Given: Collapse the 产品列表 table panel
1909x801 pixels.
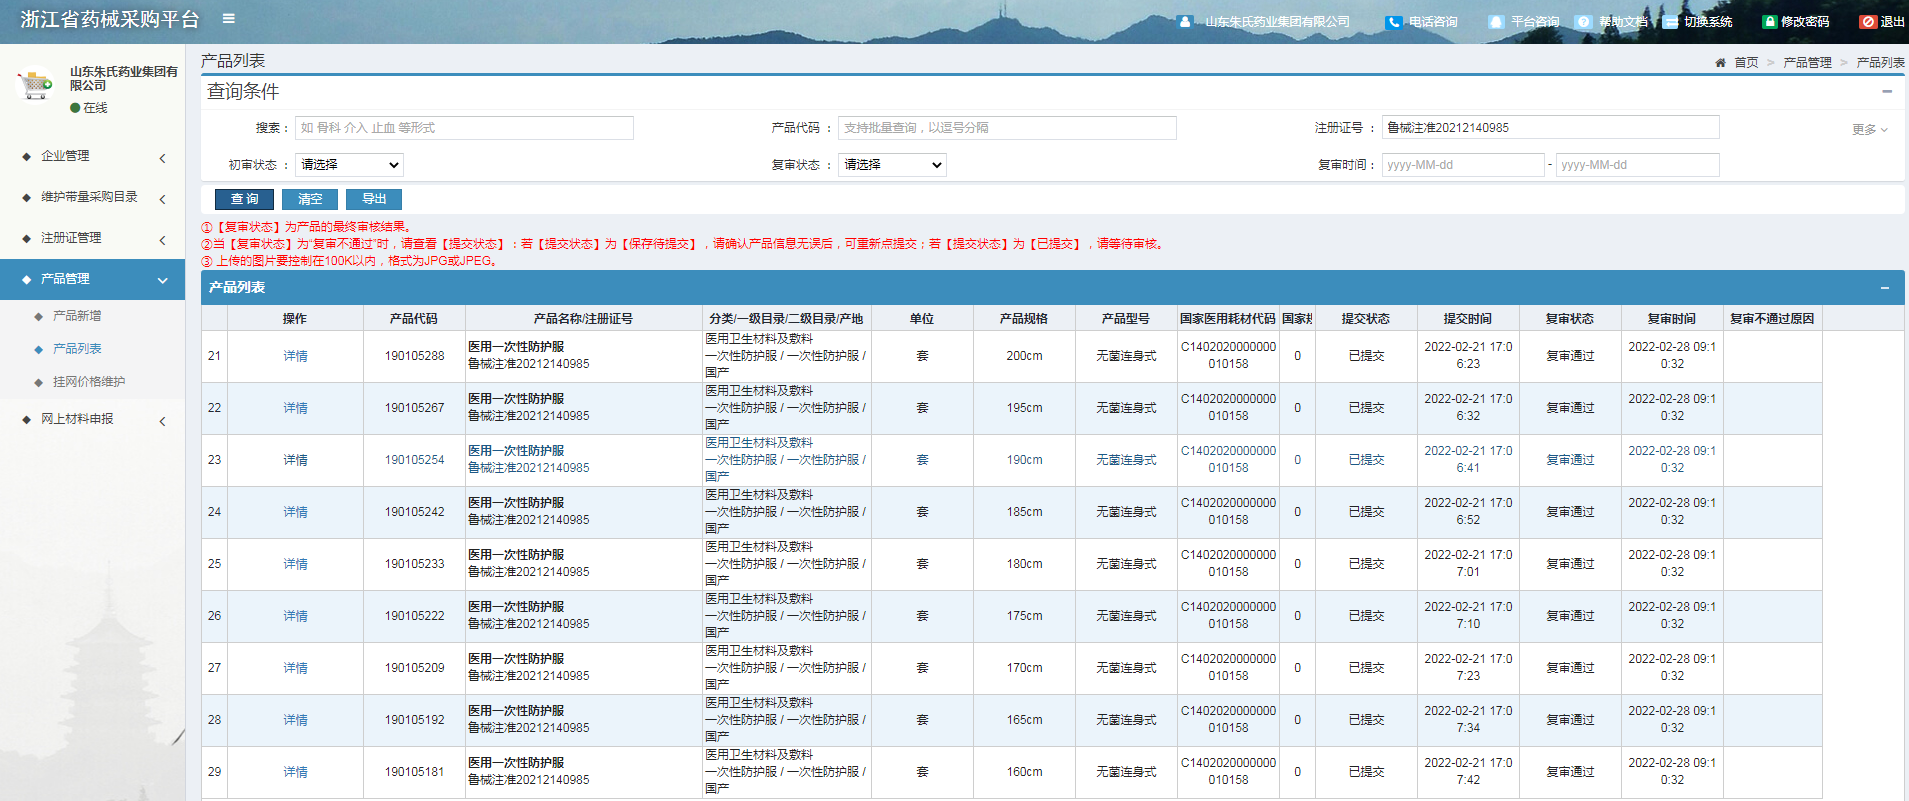Looking at the screenshot, I should point(1884,288).
